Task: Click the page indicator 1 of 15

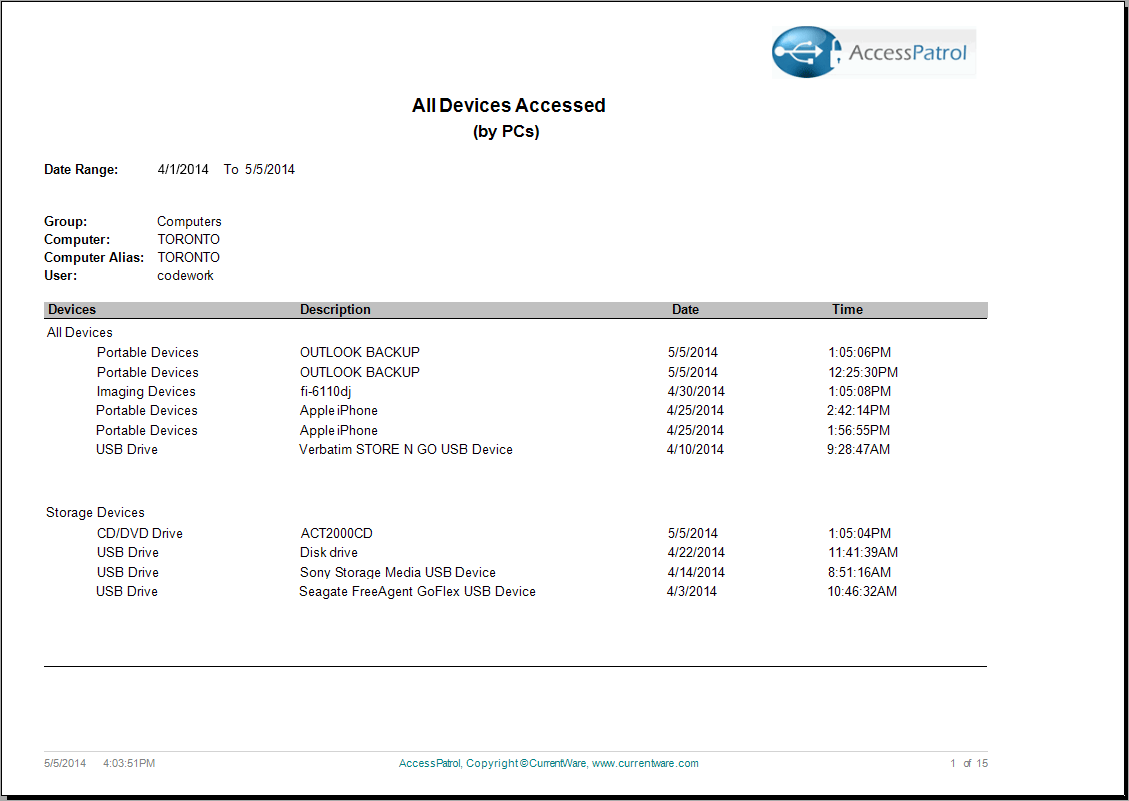Action: pyautogui.click(x=968, y=763)
